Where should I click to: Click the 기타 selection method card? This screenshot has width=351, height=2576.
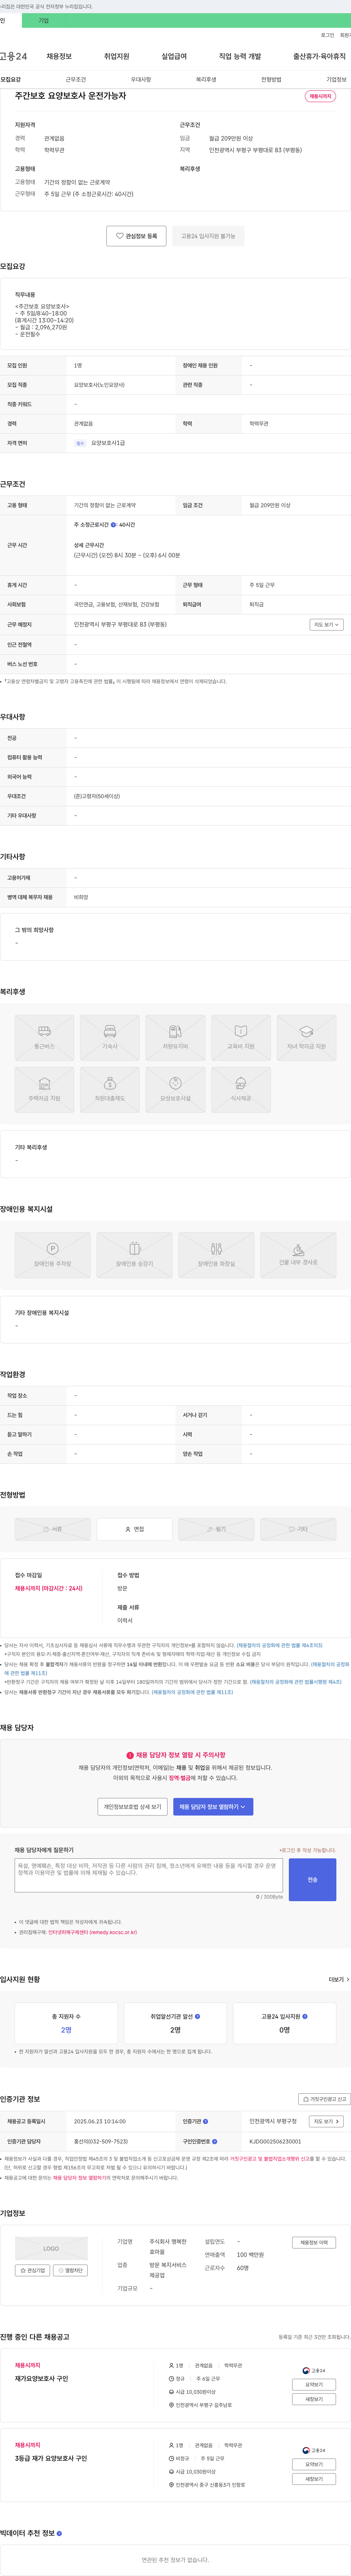pyautogui.click(x=298, y=1529)
